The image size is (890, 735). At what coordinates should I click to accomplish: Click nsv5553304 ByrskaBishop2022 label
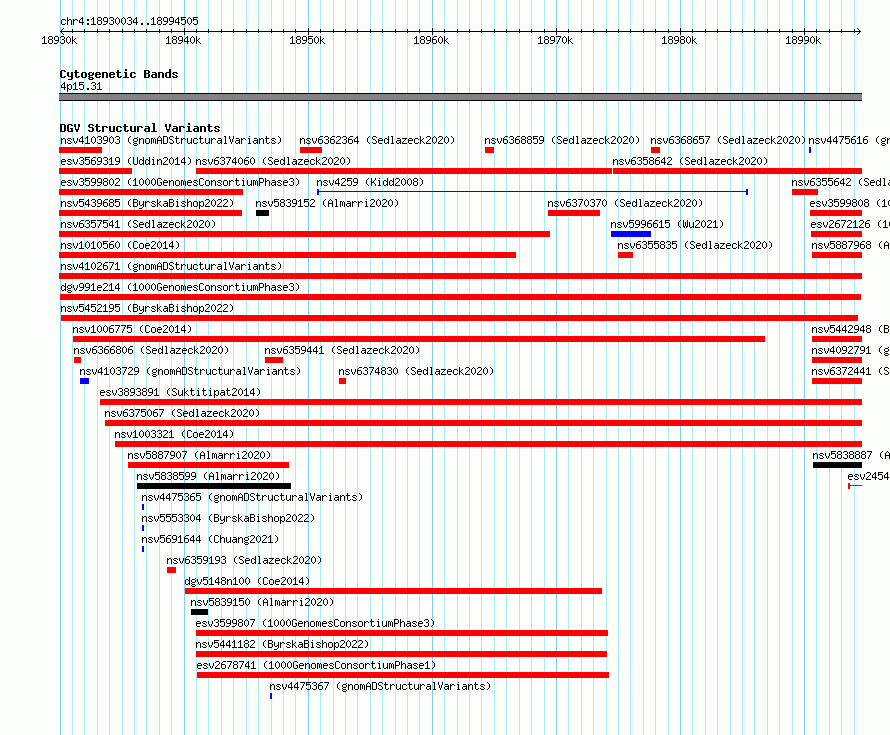point(228,518)
